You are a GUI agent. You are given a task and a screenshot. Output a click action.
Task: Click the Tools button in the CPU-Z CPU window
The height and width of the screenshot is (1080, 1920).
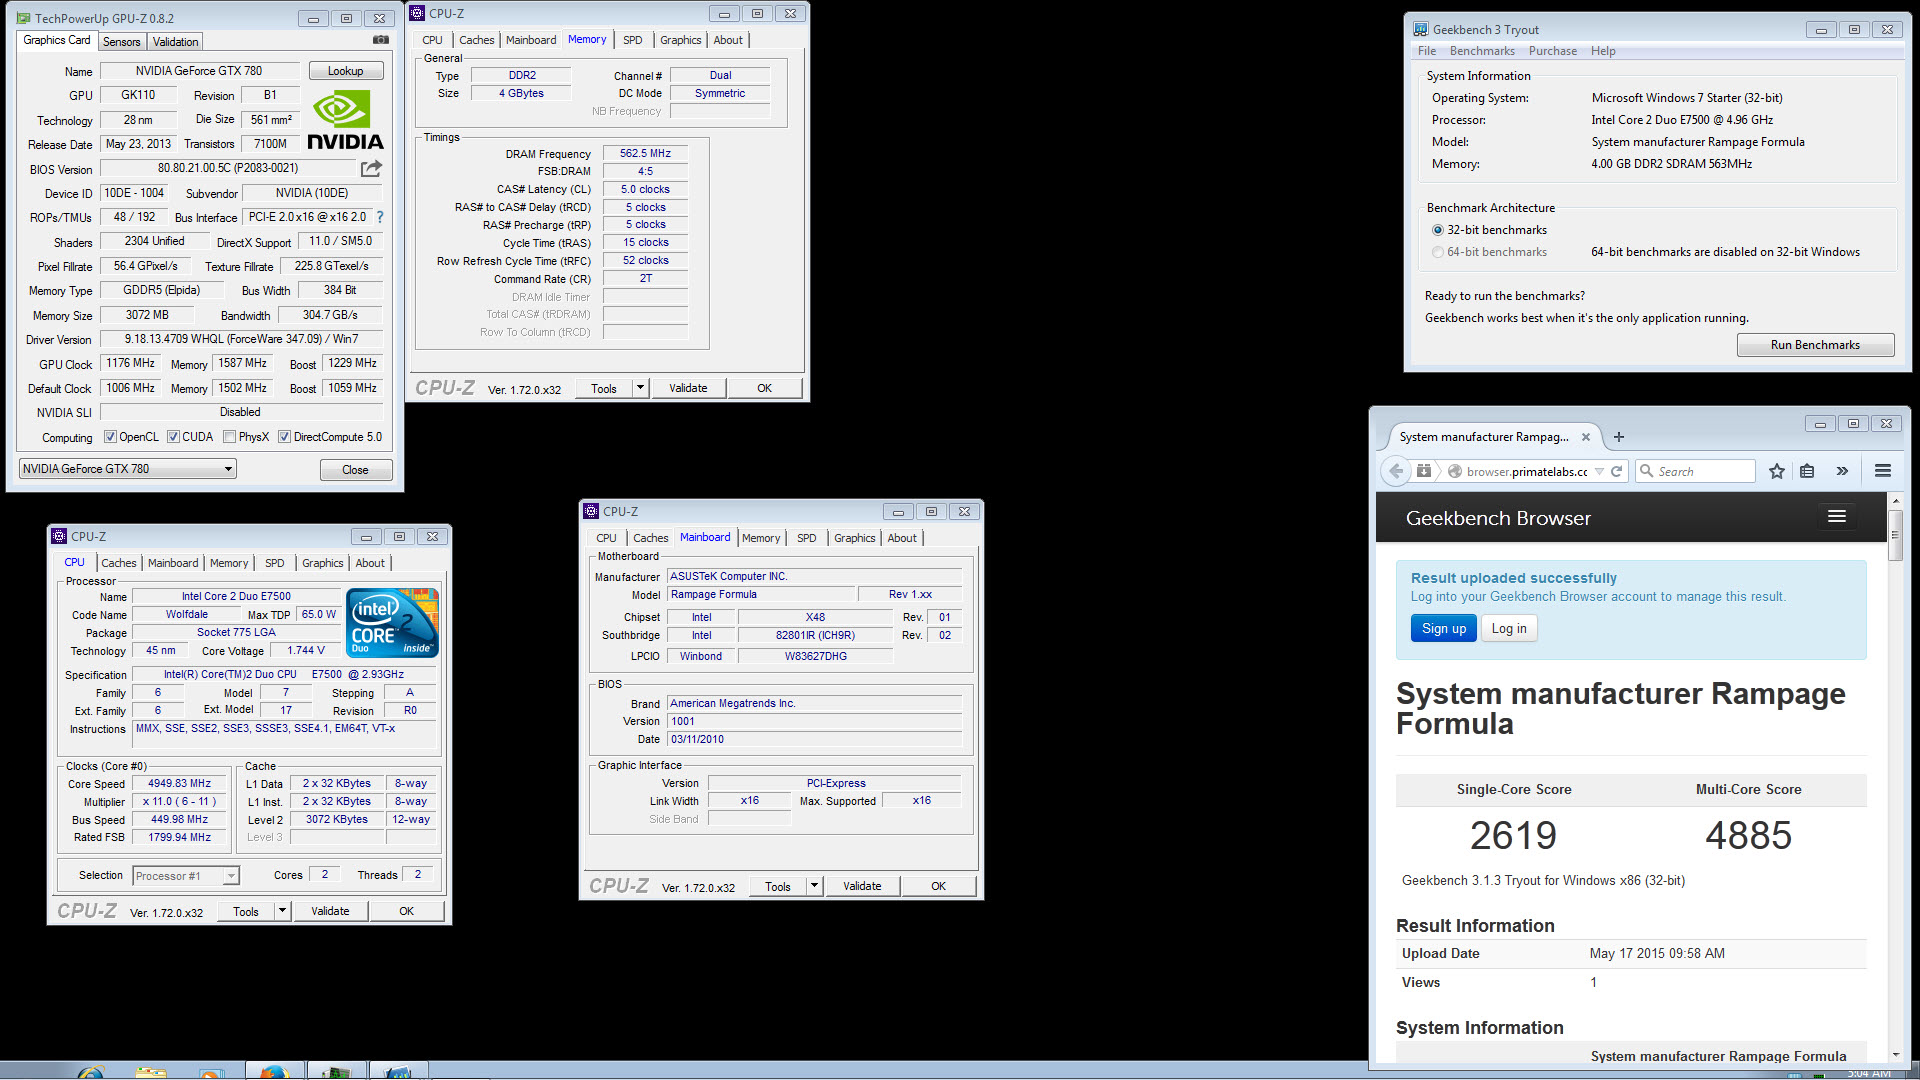coord(246,911)
